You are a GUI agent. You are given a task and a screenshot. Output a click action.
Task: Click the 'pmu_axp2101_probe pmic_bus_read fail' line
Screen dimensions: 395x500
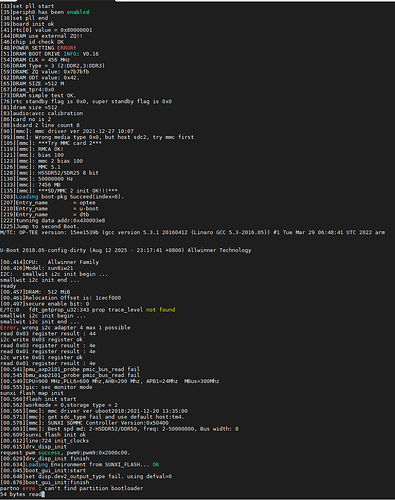70,369
